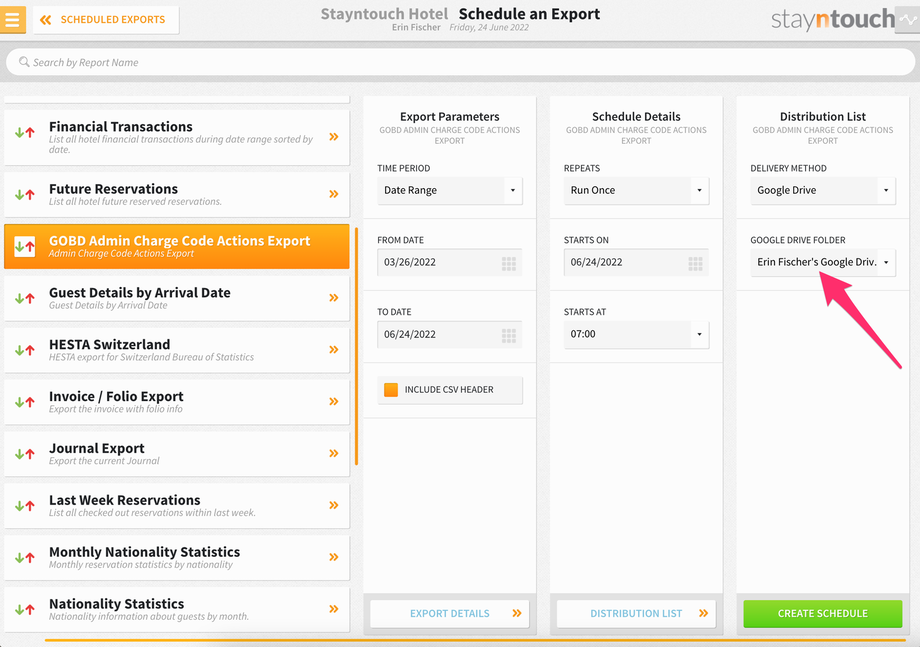Click Monthly Nationality Statistics arrows icon
The height and width of the screenshot is (647, 920).
coord(25,557)
